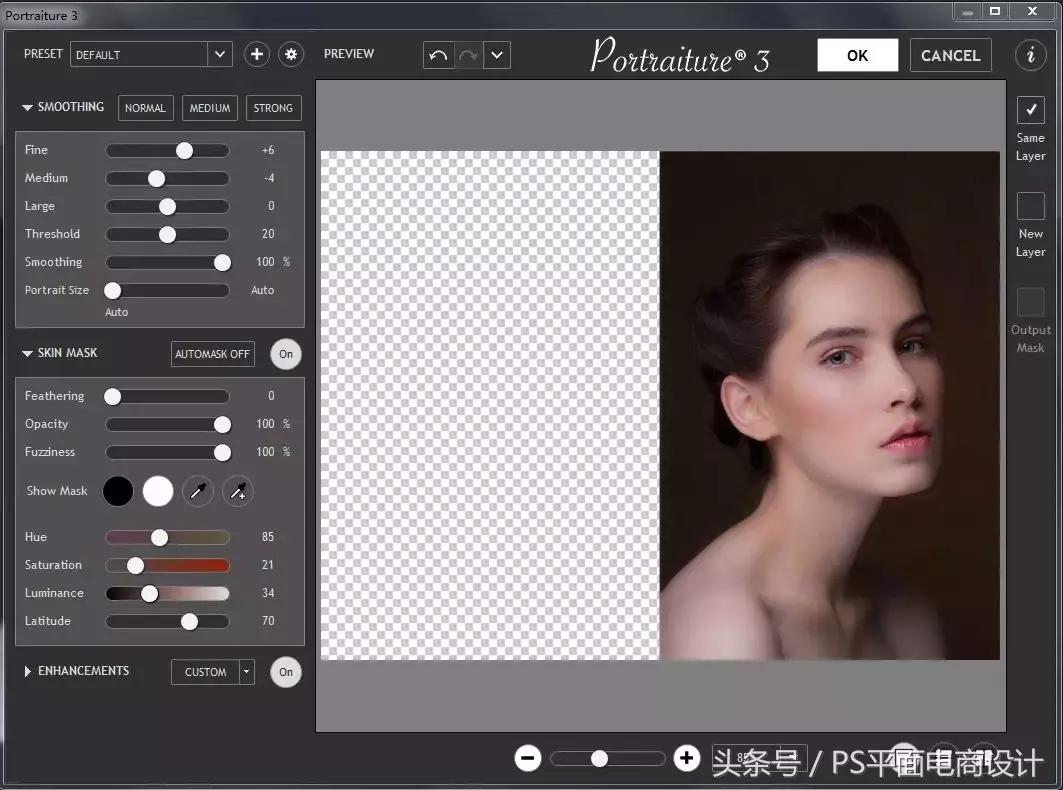1063x790 pixels.
Task: Toggle the Skin Mask On switch
Action: click(285, 354)
